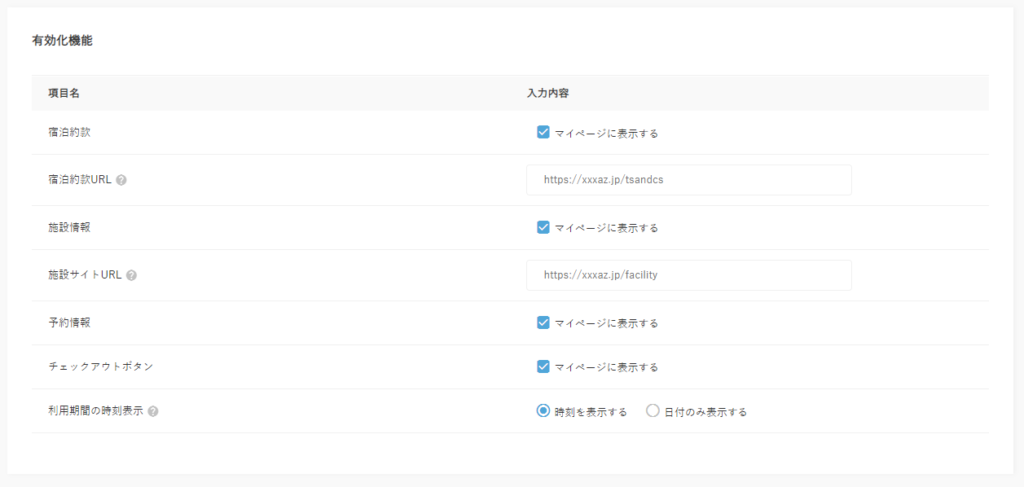
Task: Click the 施設情報 row name text
Action: 70,227
